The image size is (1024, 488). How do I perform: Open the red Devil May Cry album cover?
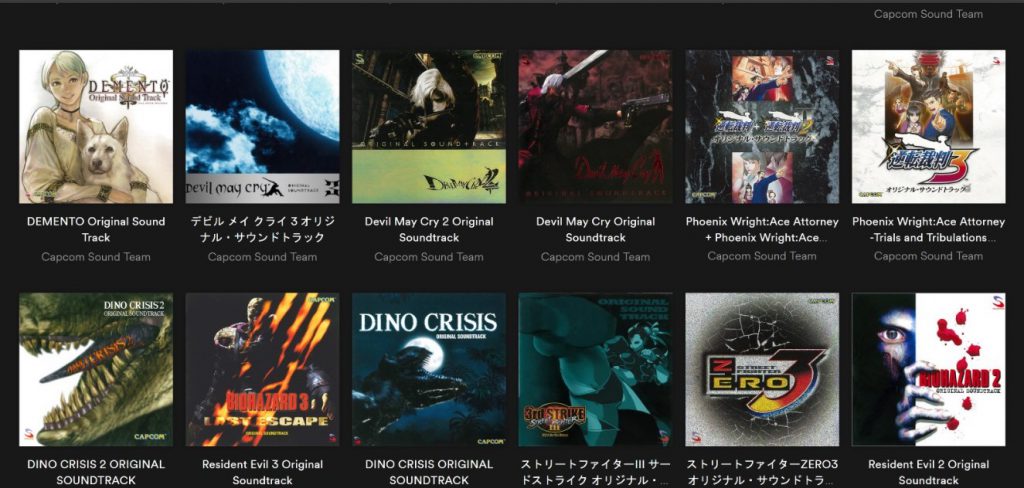(596, 127)
